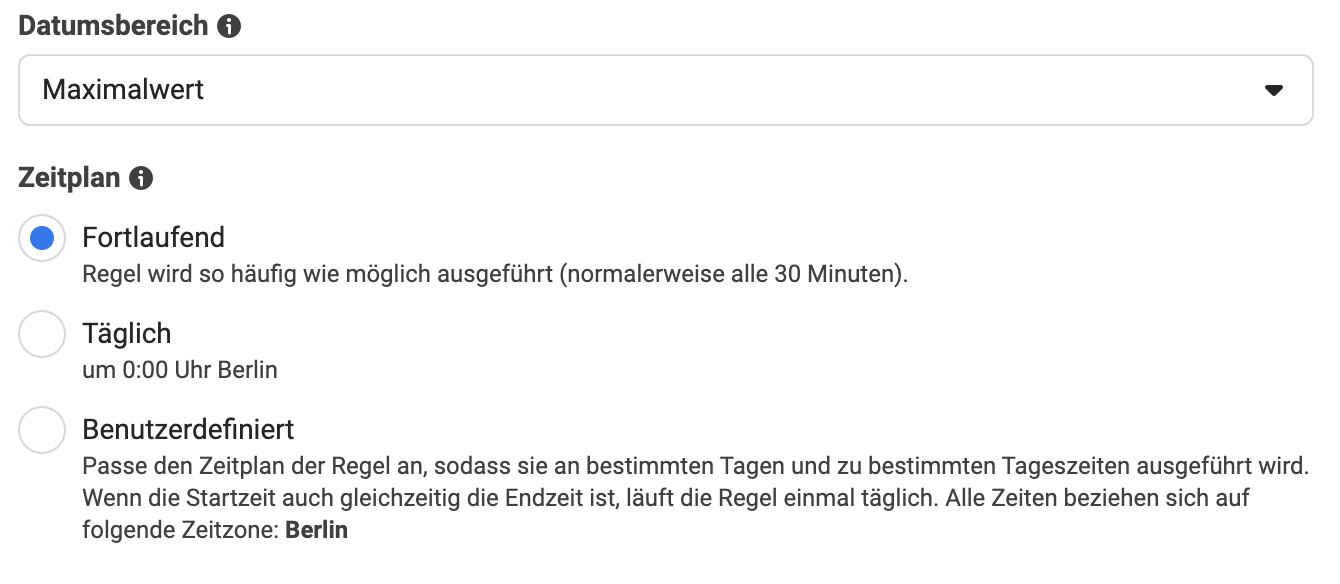1340x584 pixels.
Task: Click the 'Regel wird so häufig' description
Action: (495, 274)
